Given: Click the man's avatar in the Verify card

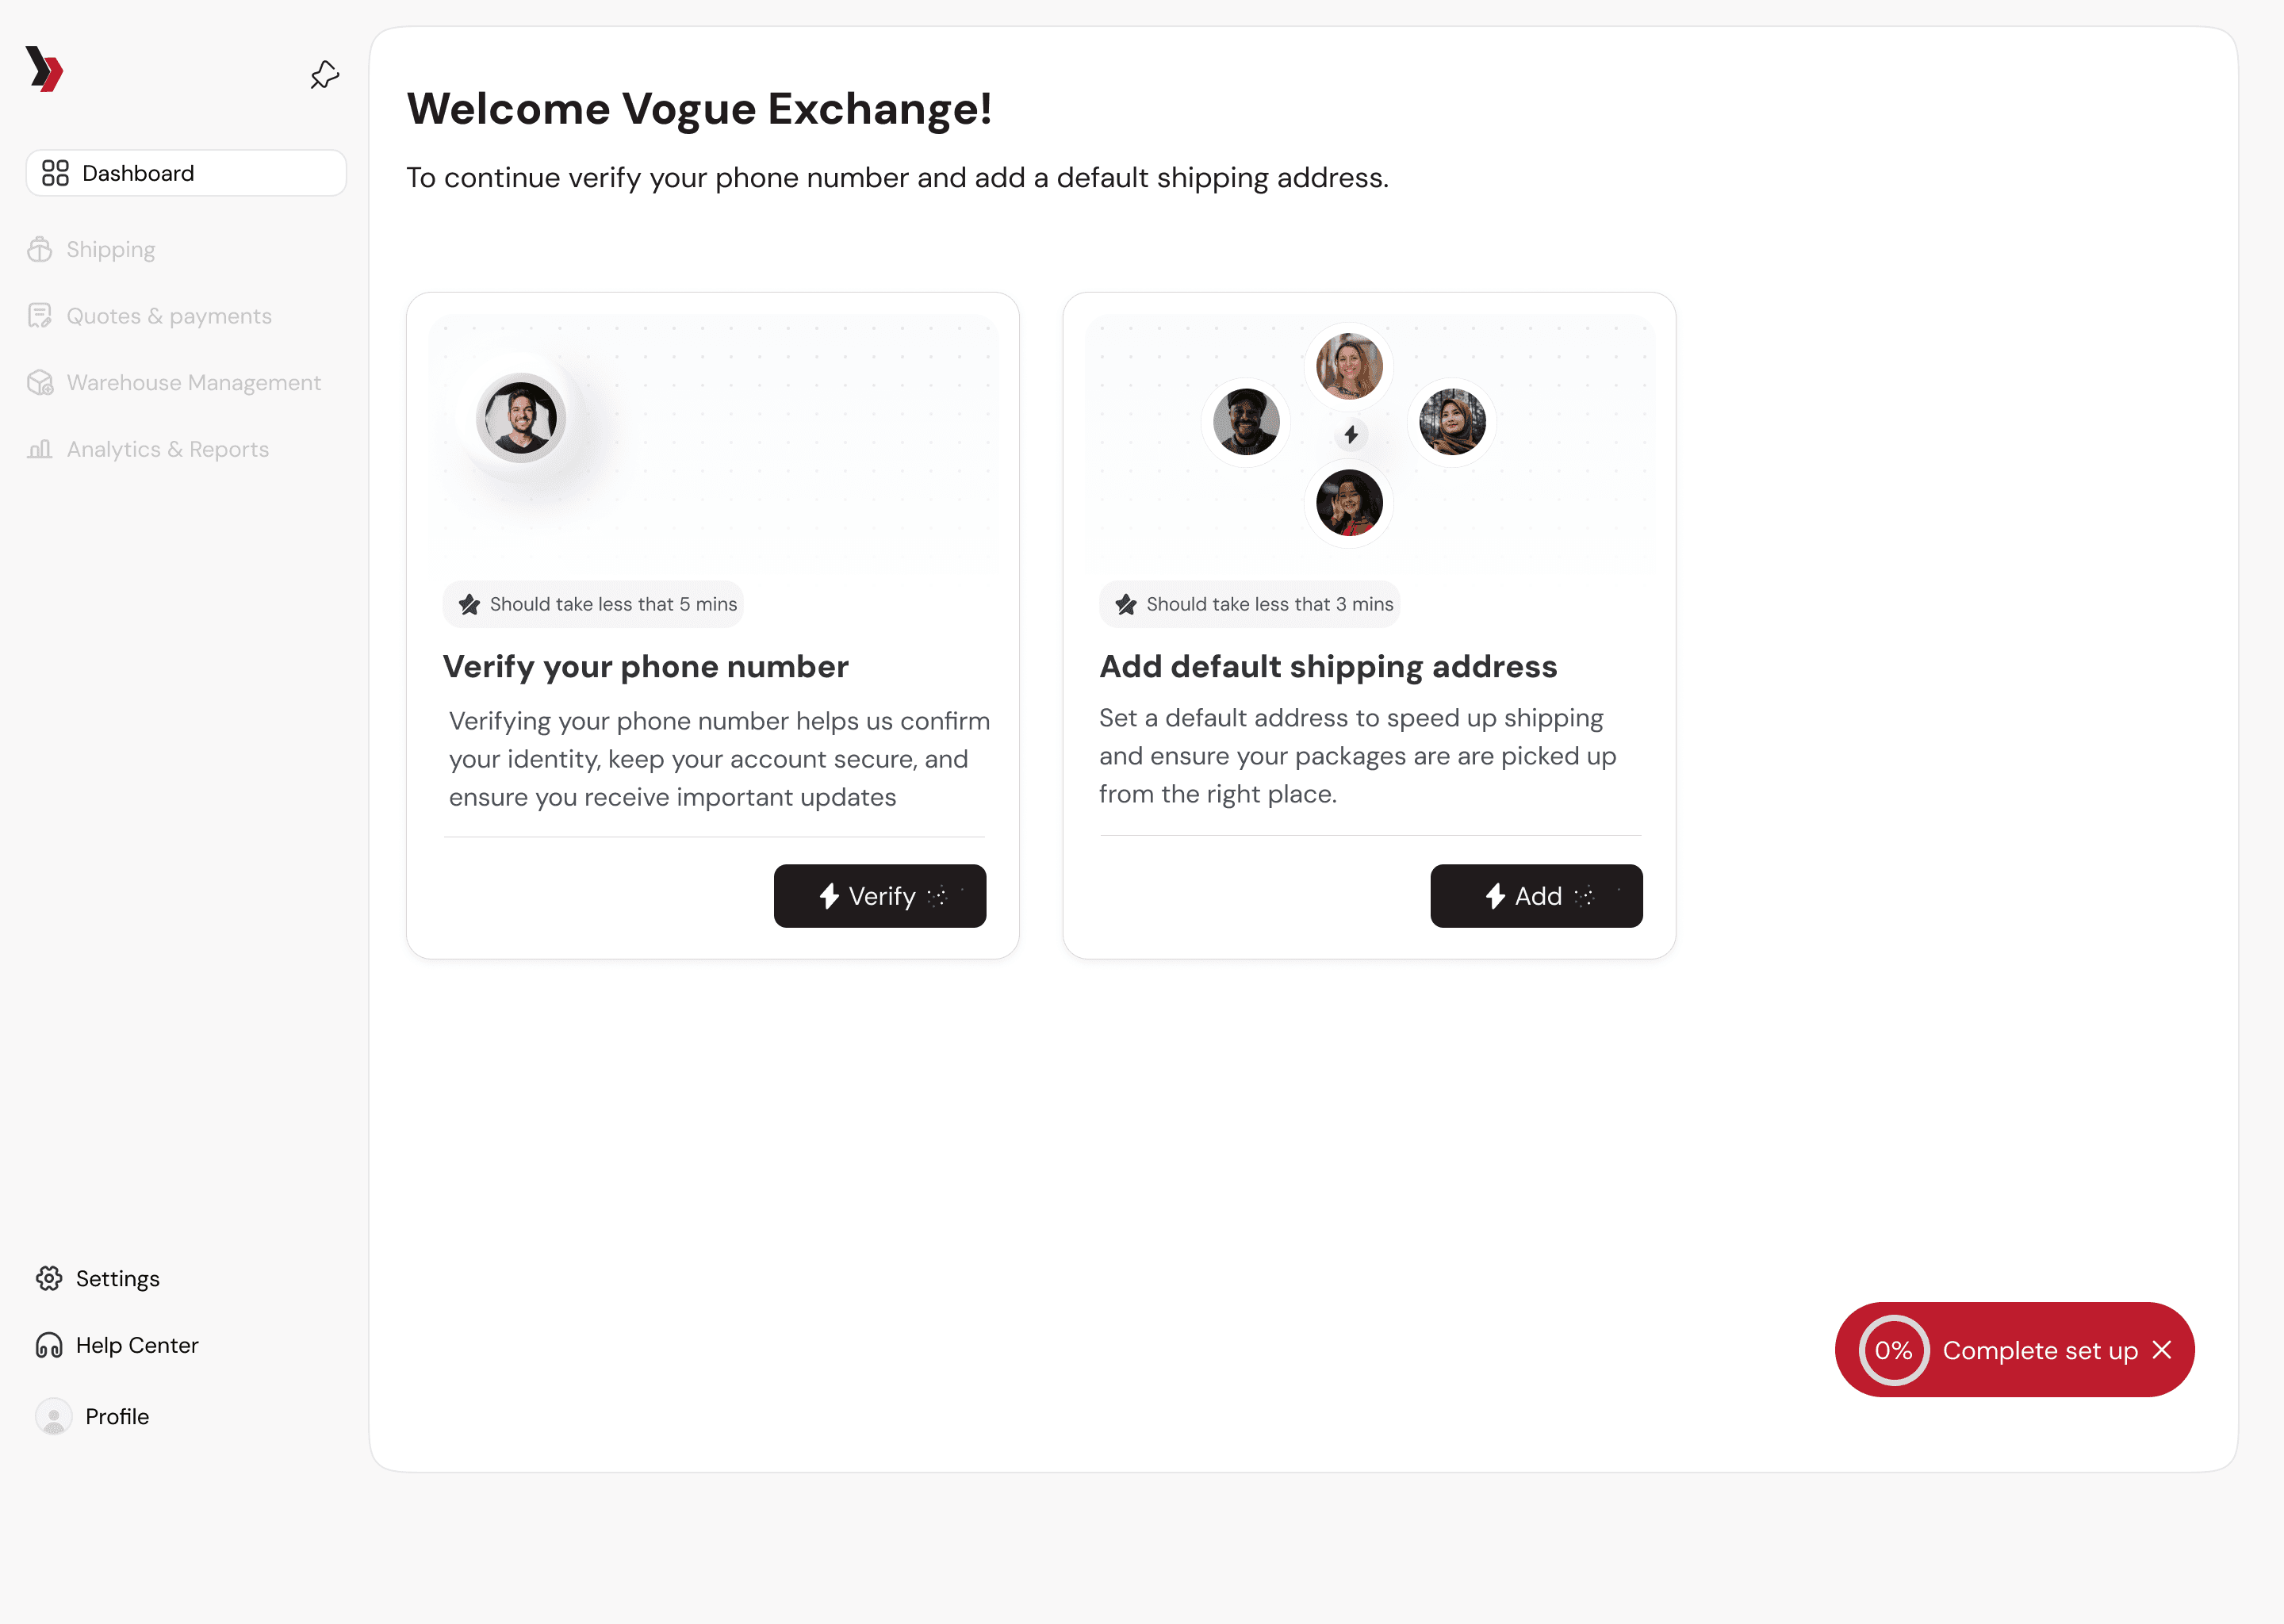Looking at the screenshot, I should (521, 418).
